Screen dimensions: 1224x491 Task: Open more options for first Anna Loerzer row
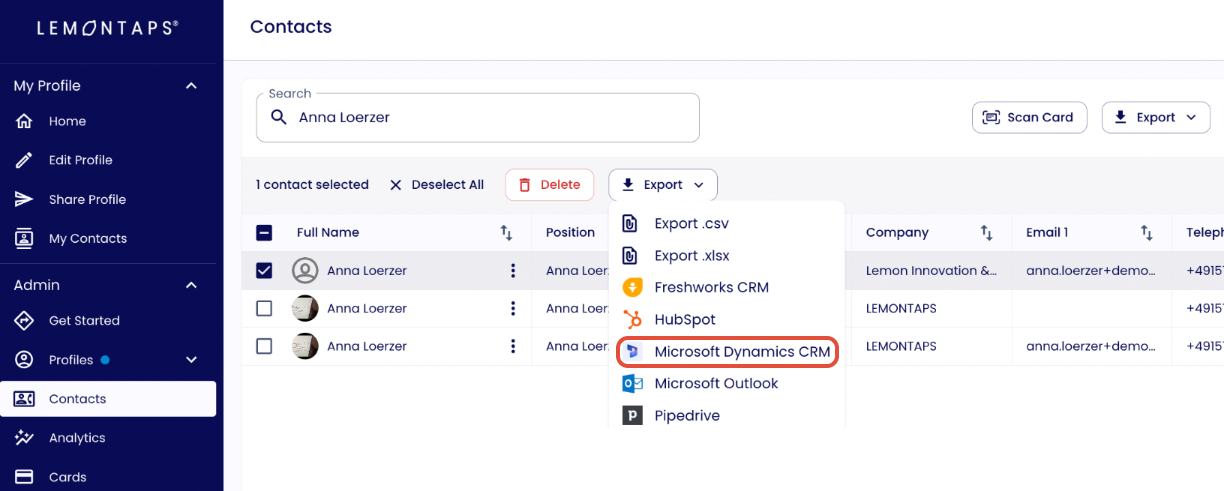coord(513,271)
